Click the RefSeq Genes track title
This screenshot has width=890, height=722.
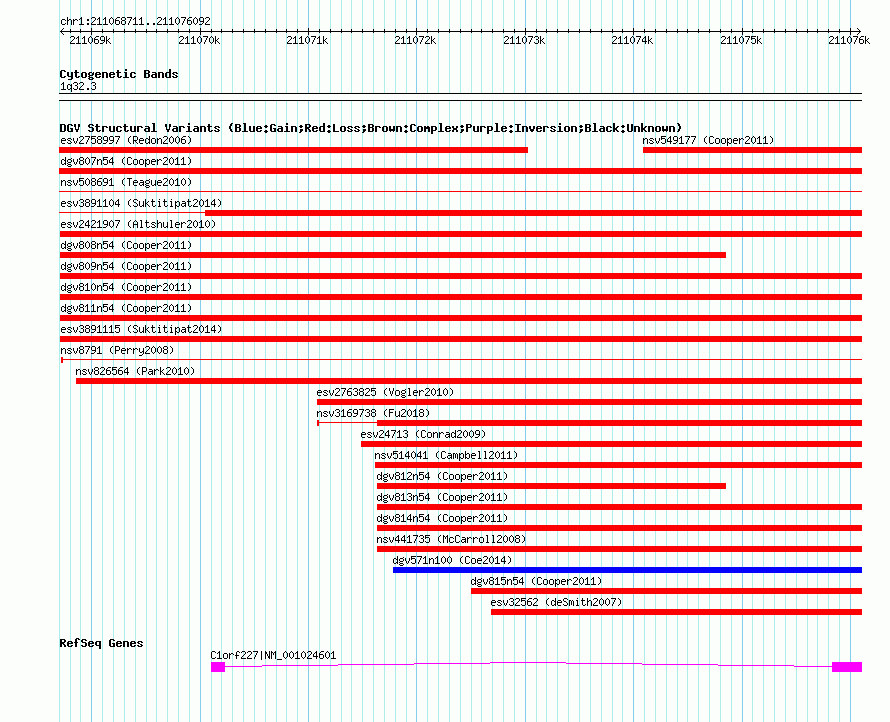click(x=102, y=643)
